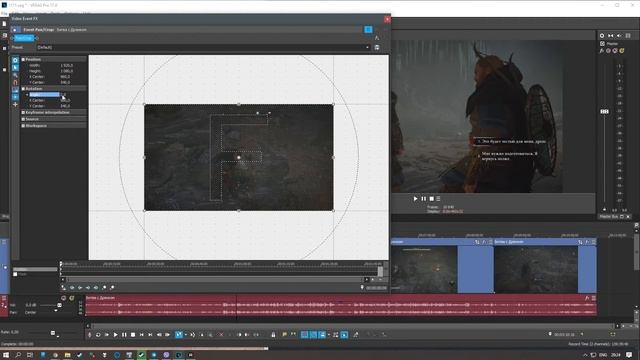Click the speaker dim output icon in Master Bus

(x=619, y=36)
